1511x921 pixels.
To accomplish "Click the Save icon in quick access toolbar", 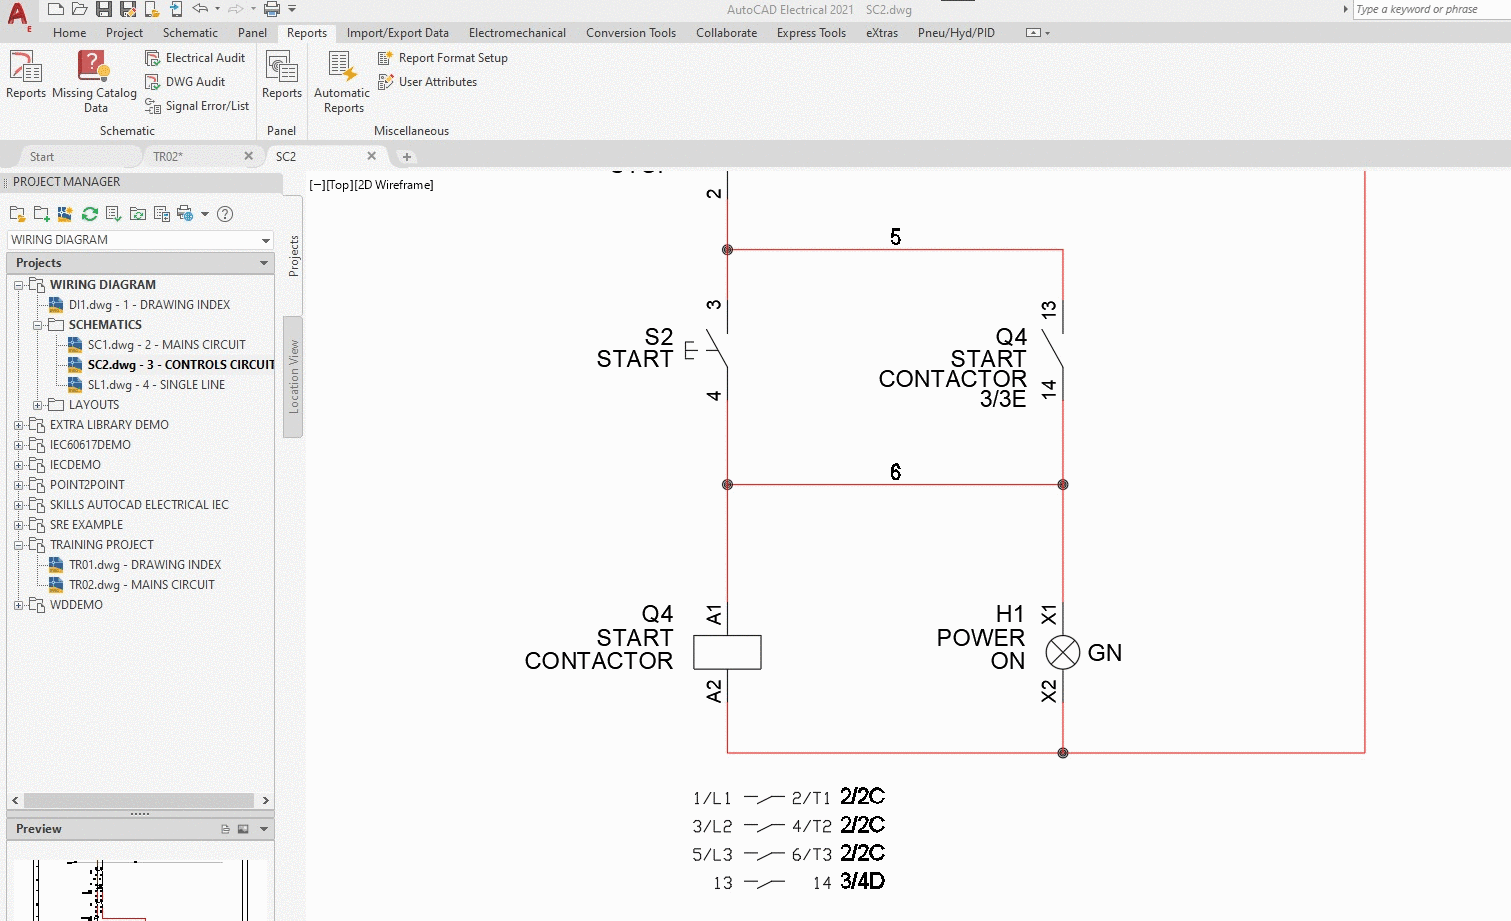I will coord(104,9).
